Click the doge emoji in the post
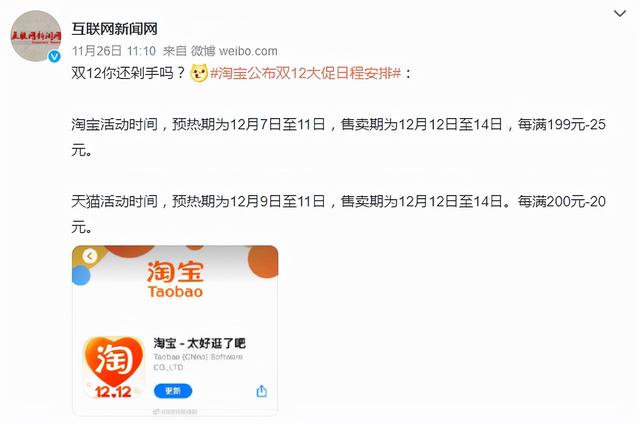The height and width of the screenshot is (424, 640). (199, 73)
